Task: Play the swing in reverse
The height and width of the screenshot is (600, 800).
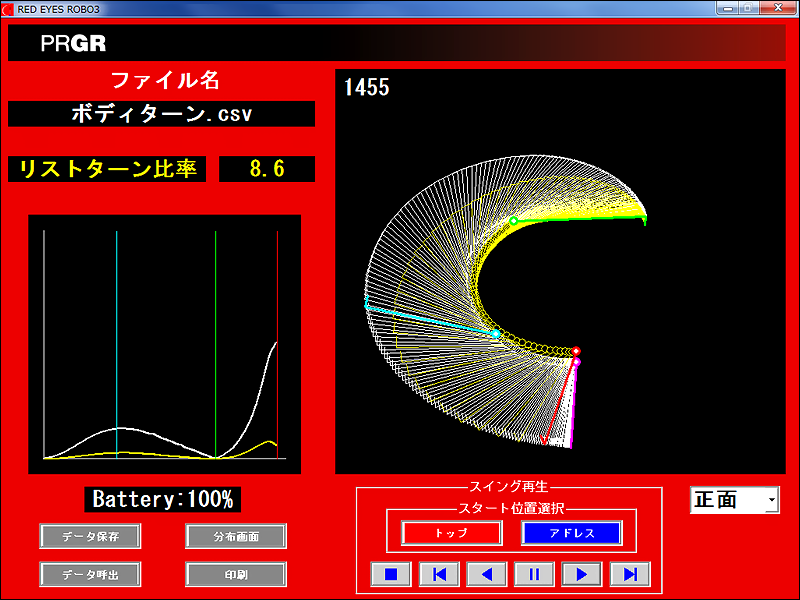Action: tap(487, 574)
